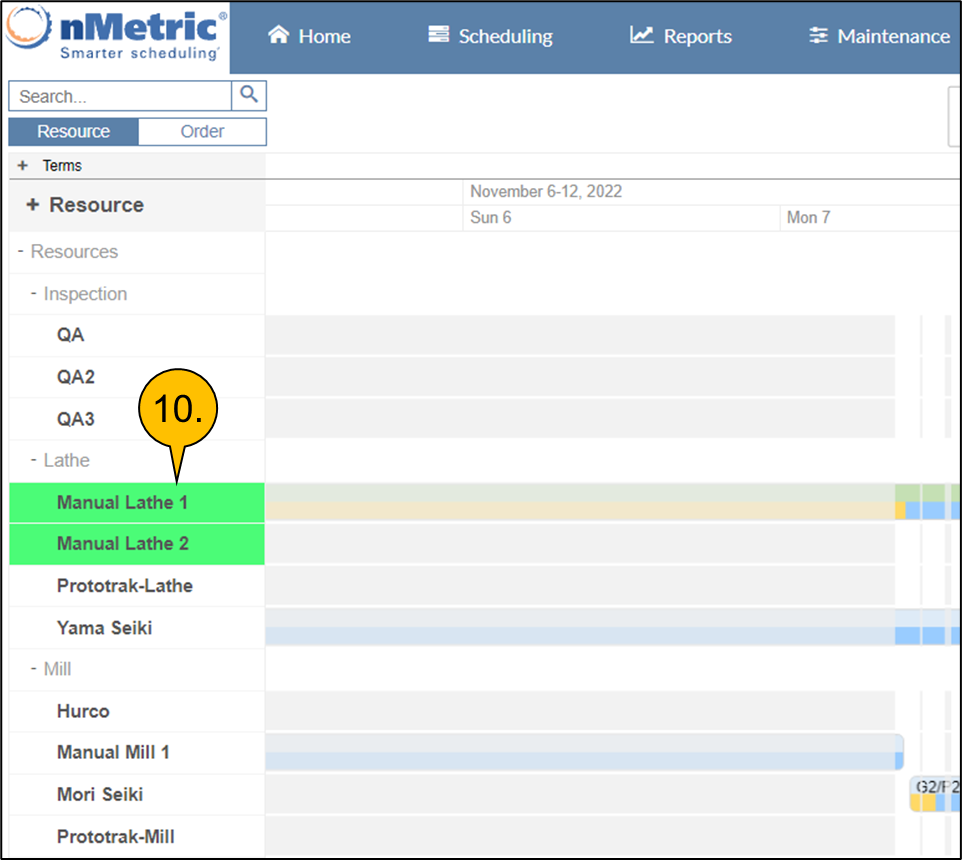Click the G2/P2 task on Mori Seiki
The width and height of the screenshot is (962, 860).
[x=935, y=794]
